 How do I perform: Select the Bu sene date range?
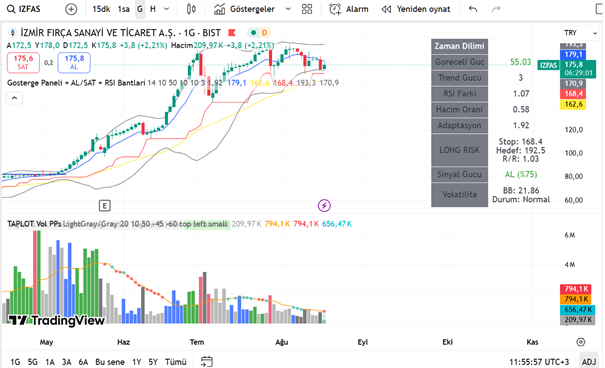[110, 362]
